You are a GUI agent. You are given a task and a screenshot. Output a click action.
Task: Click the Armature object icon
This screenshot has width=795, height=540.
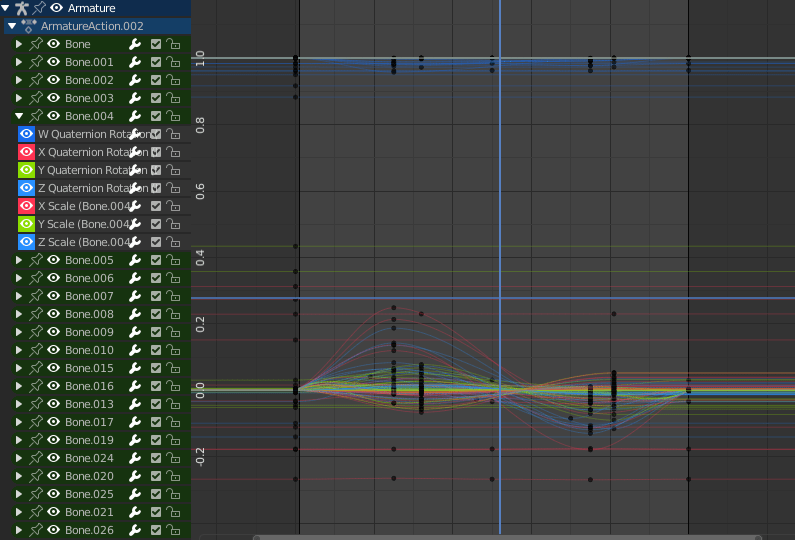pyautogui.click(x=21, y=8)
